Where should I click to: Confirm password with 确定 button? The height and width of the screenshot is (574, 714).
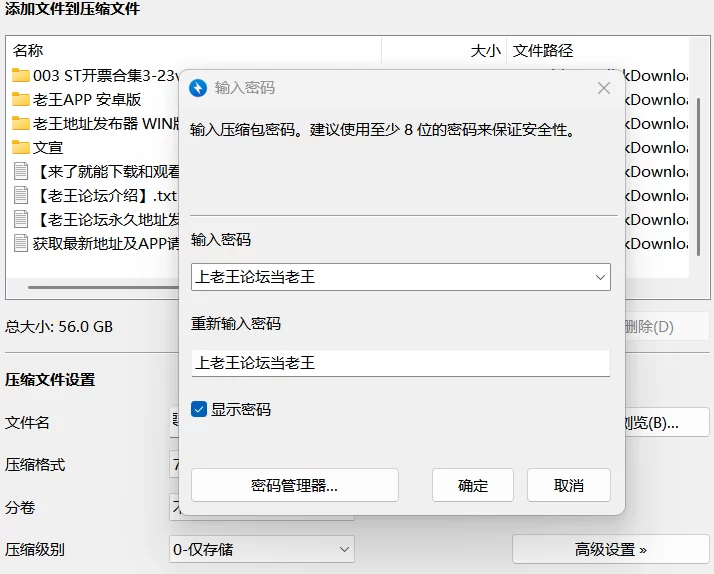point(473,485)
